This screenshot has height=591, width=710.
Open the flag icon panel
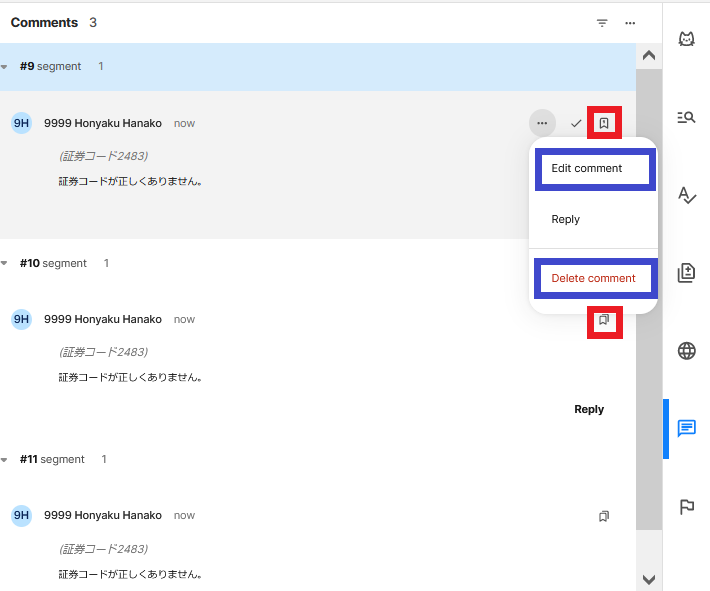click(x=686, y=507)
